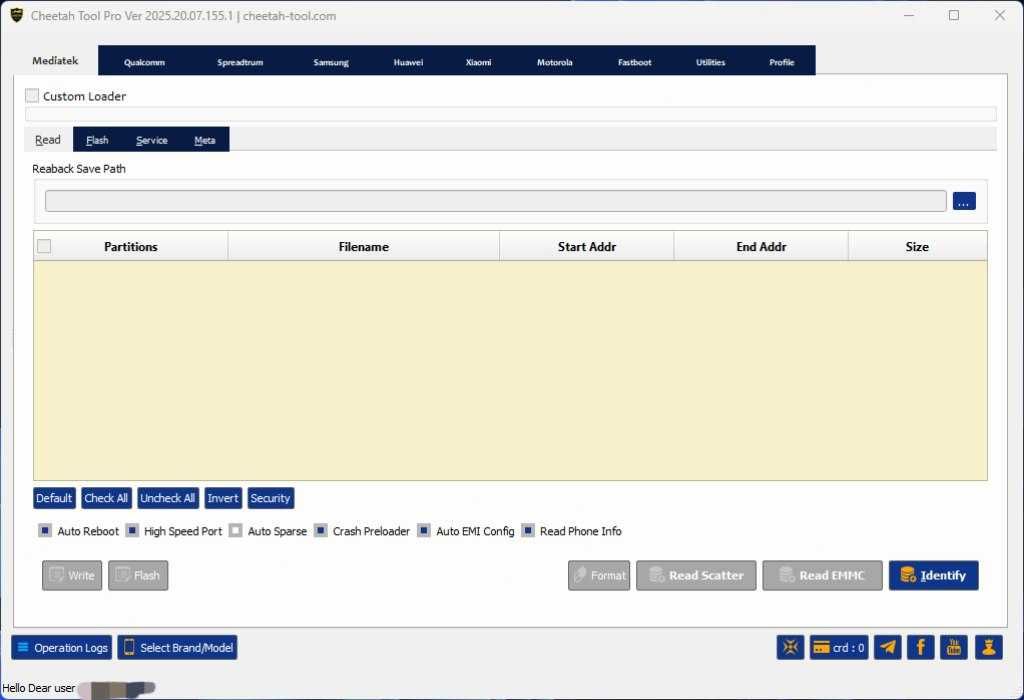Click the Write button
This screenshot has height=700, width=1024.
(x=72, y=575)
